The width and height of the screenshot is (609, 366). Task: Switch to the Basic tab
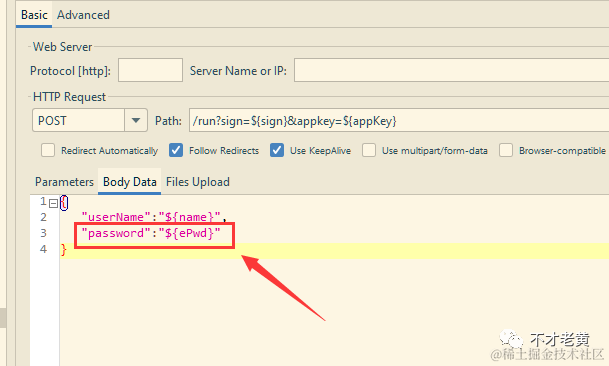[34, 15]
